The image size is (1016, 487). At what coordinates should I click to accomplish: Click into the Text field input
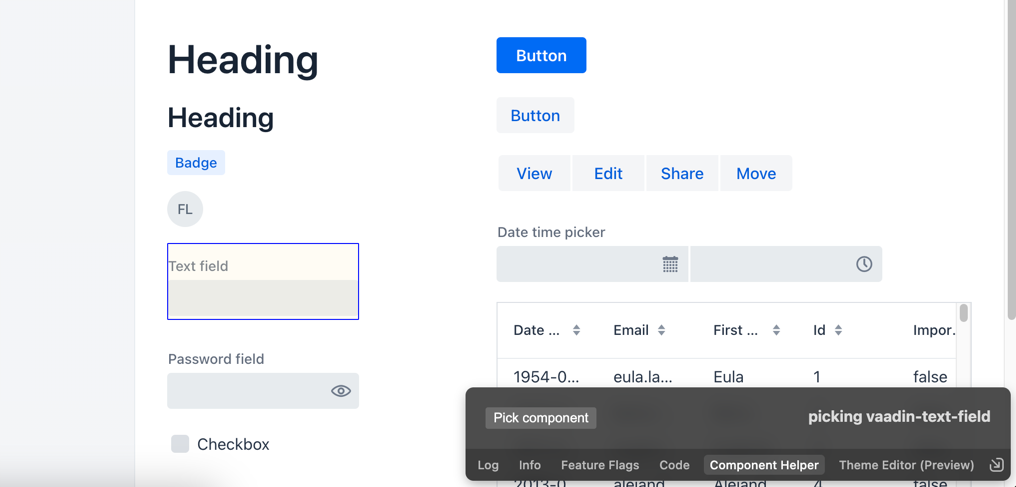[263, 298]
